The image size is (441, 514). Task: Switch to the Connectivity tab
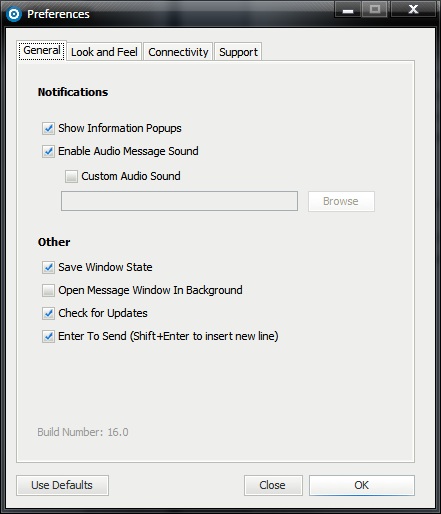[178, 52]
